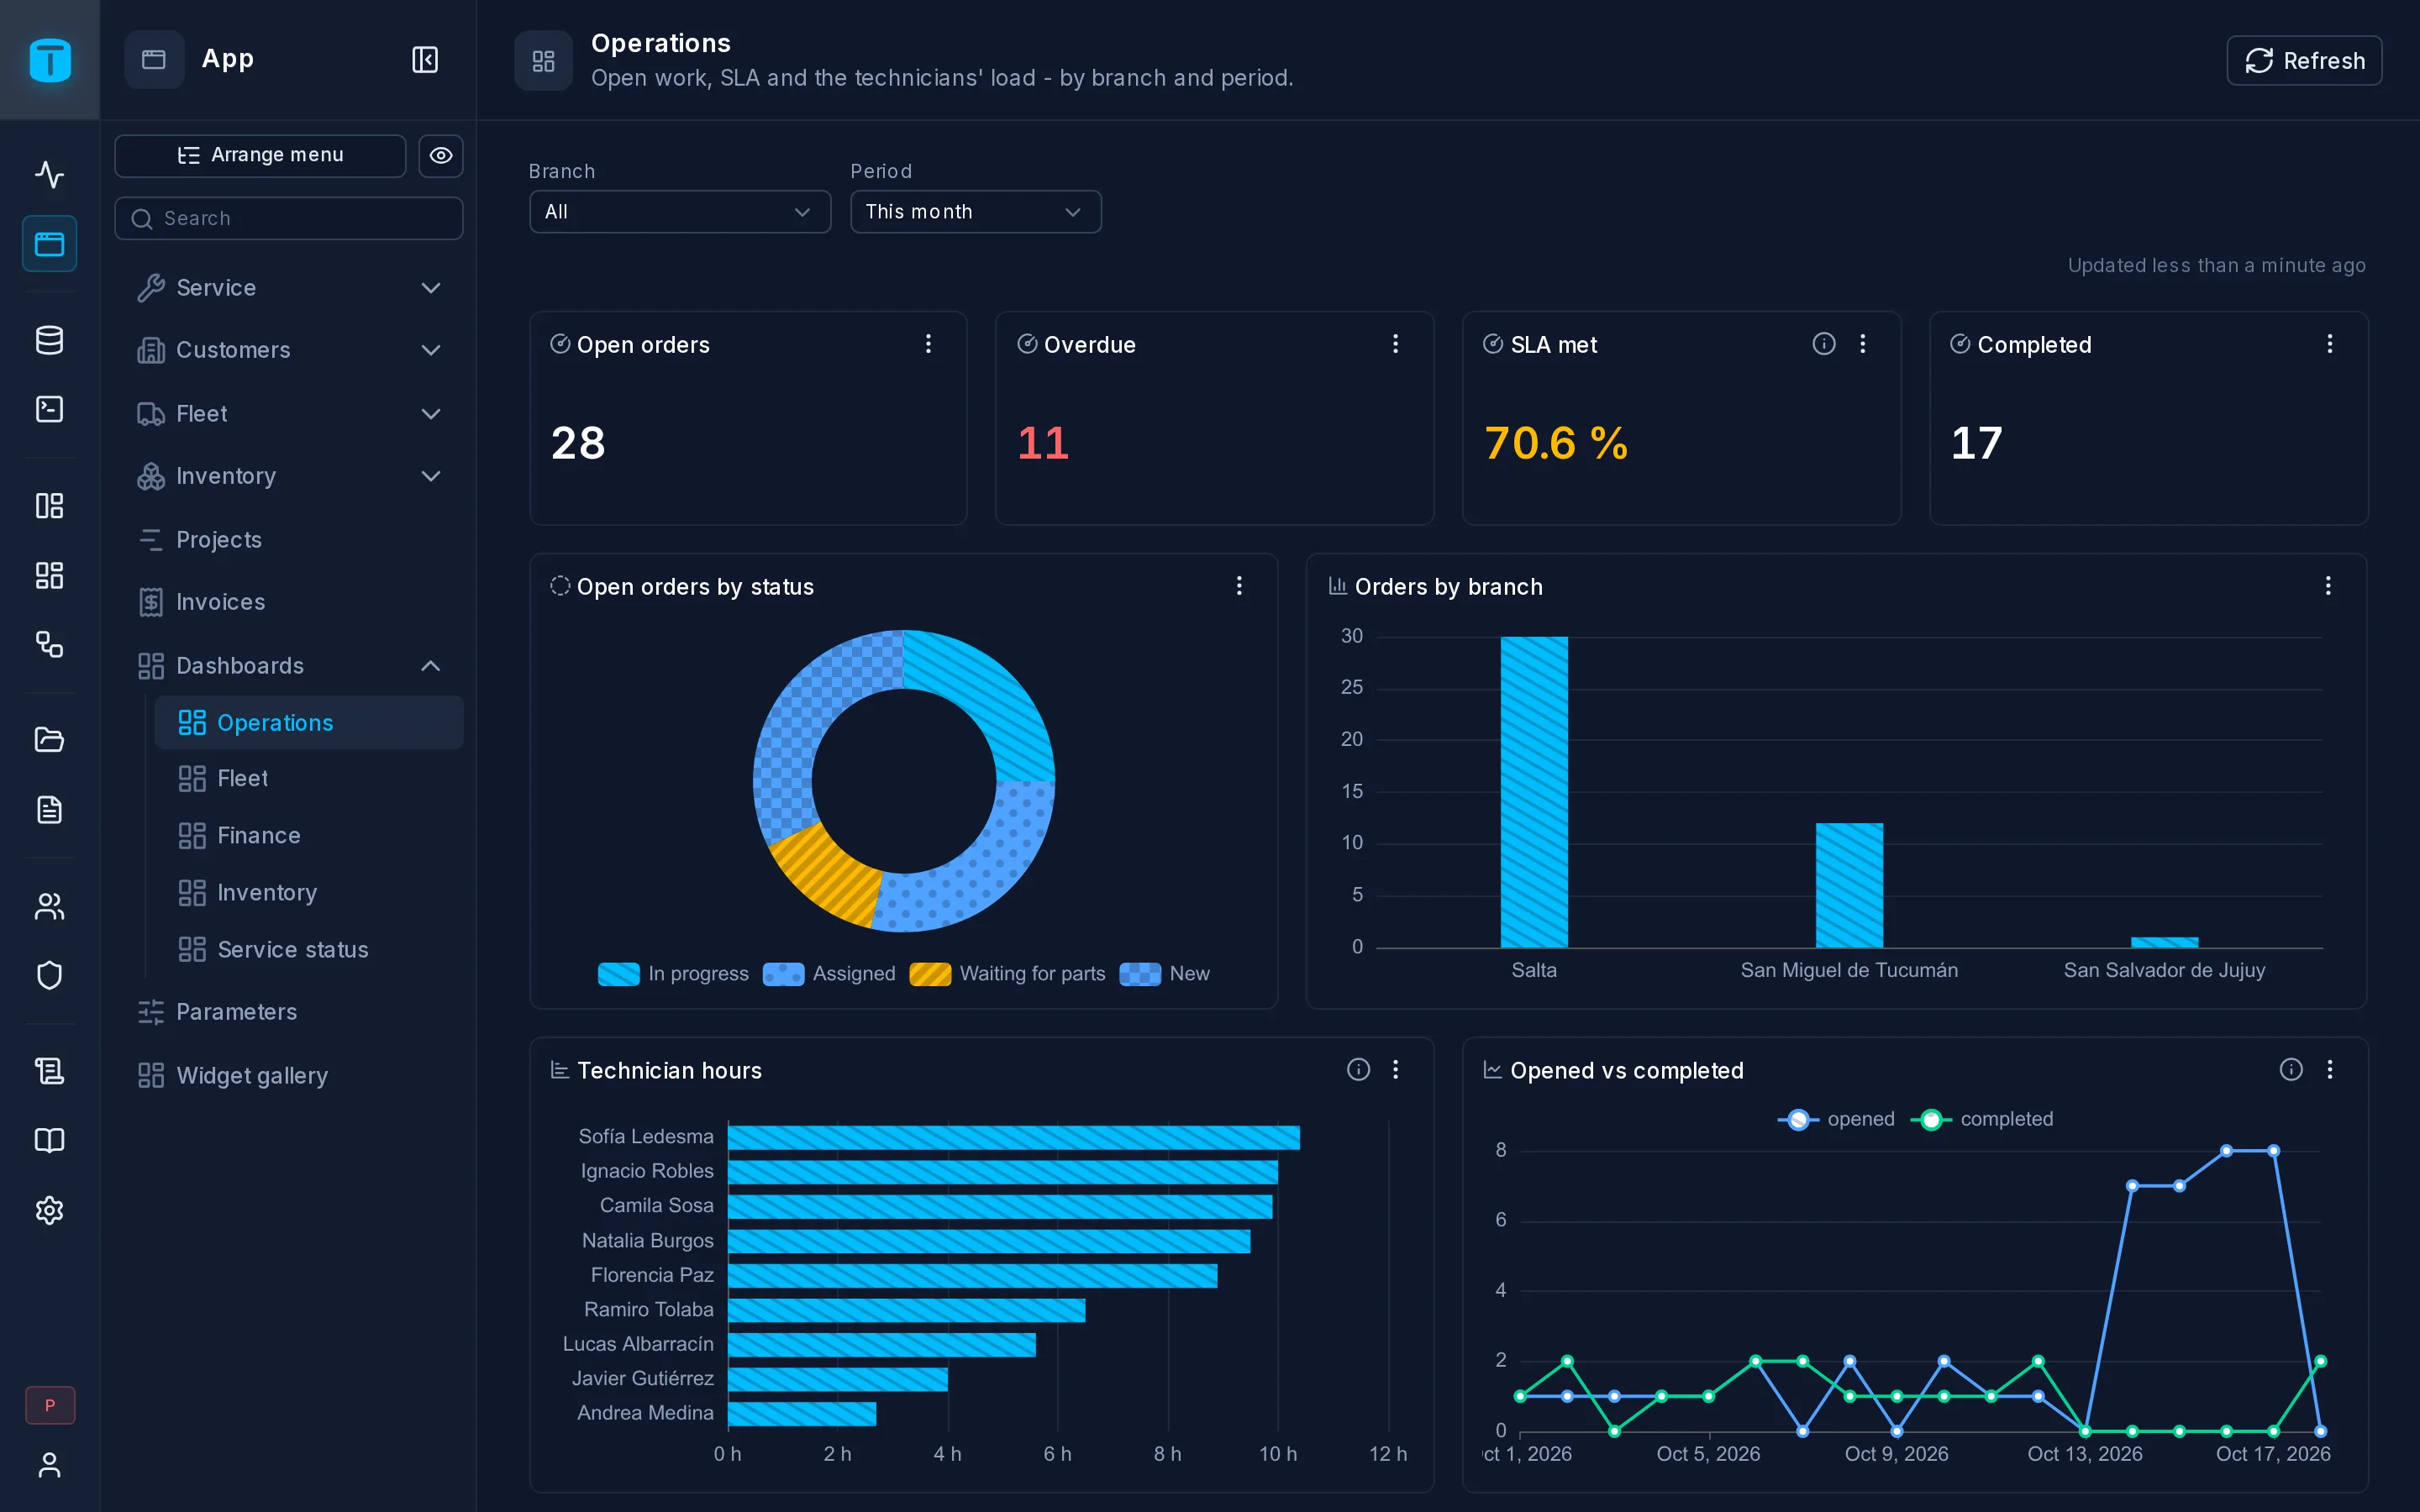Collapse the sidebar using the panel icon
Screen dimensions: 2420x1512
tap(425, 60)
